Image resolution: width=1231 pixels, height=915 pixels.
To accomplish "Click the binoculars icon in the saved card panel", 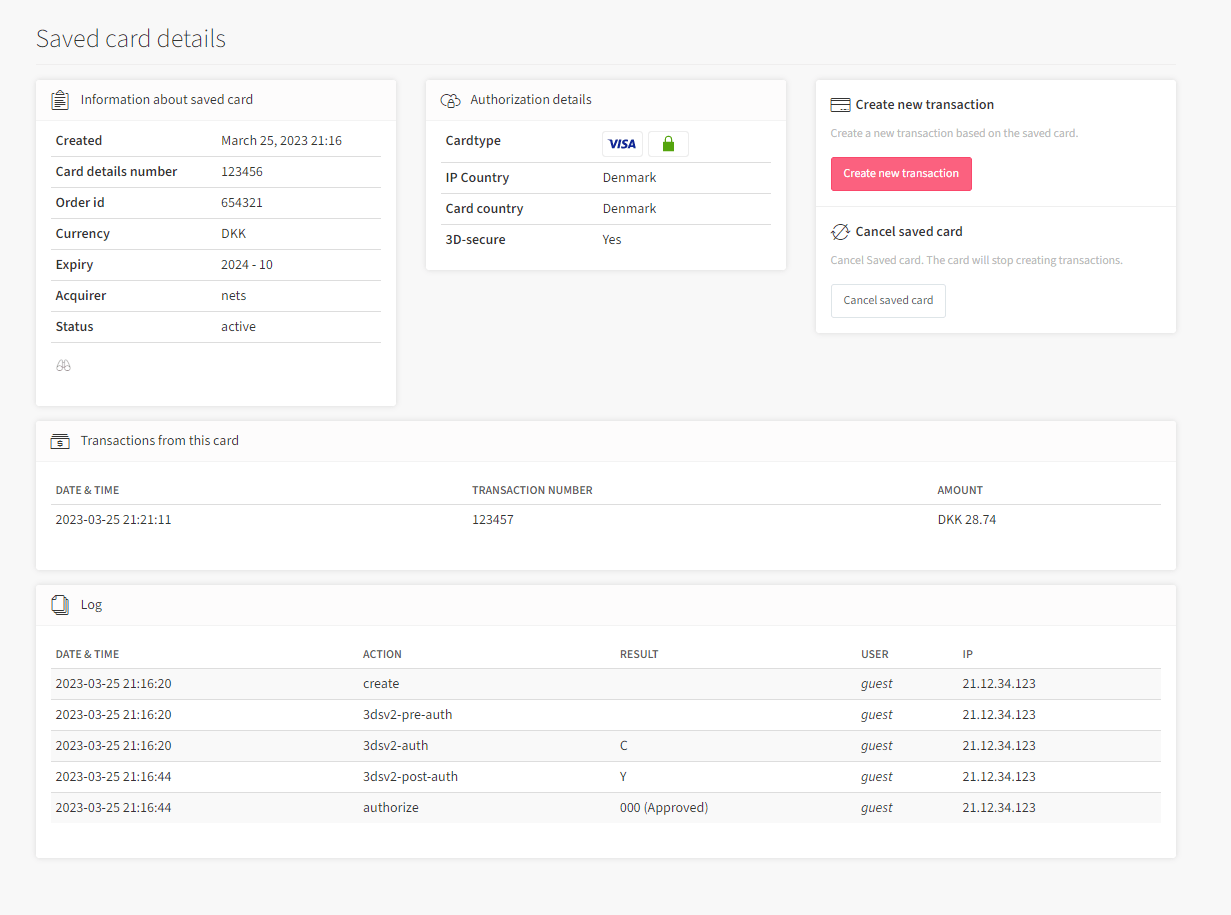I will click(x=63, y=365).
